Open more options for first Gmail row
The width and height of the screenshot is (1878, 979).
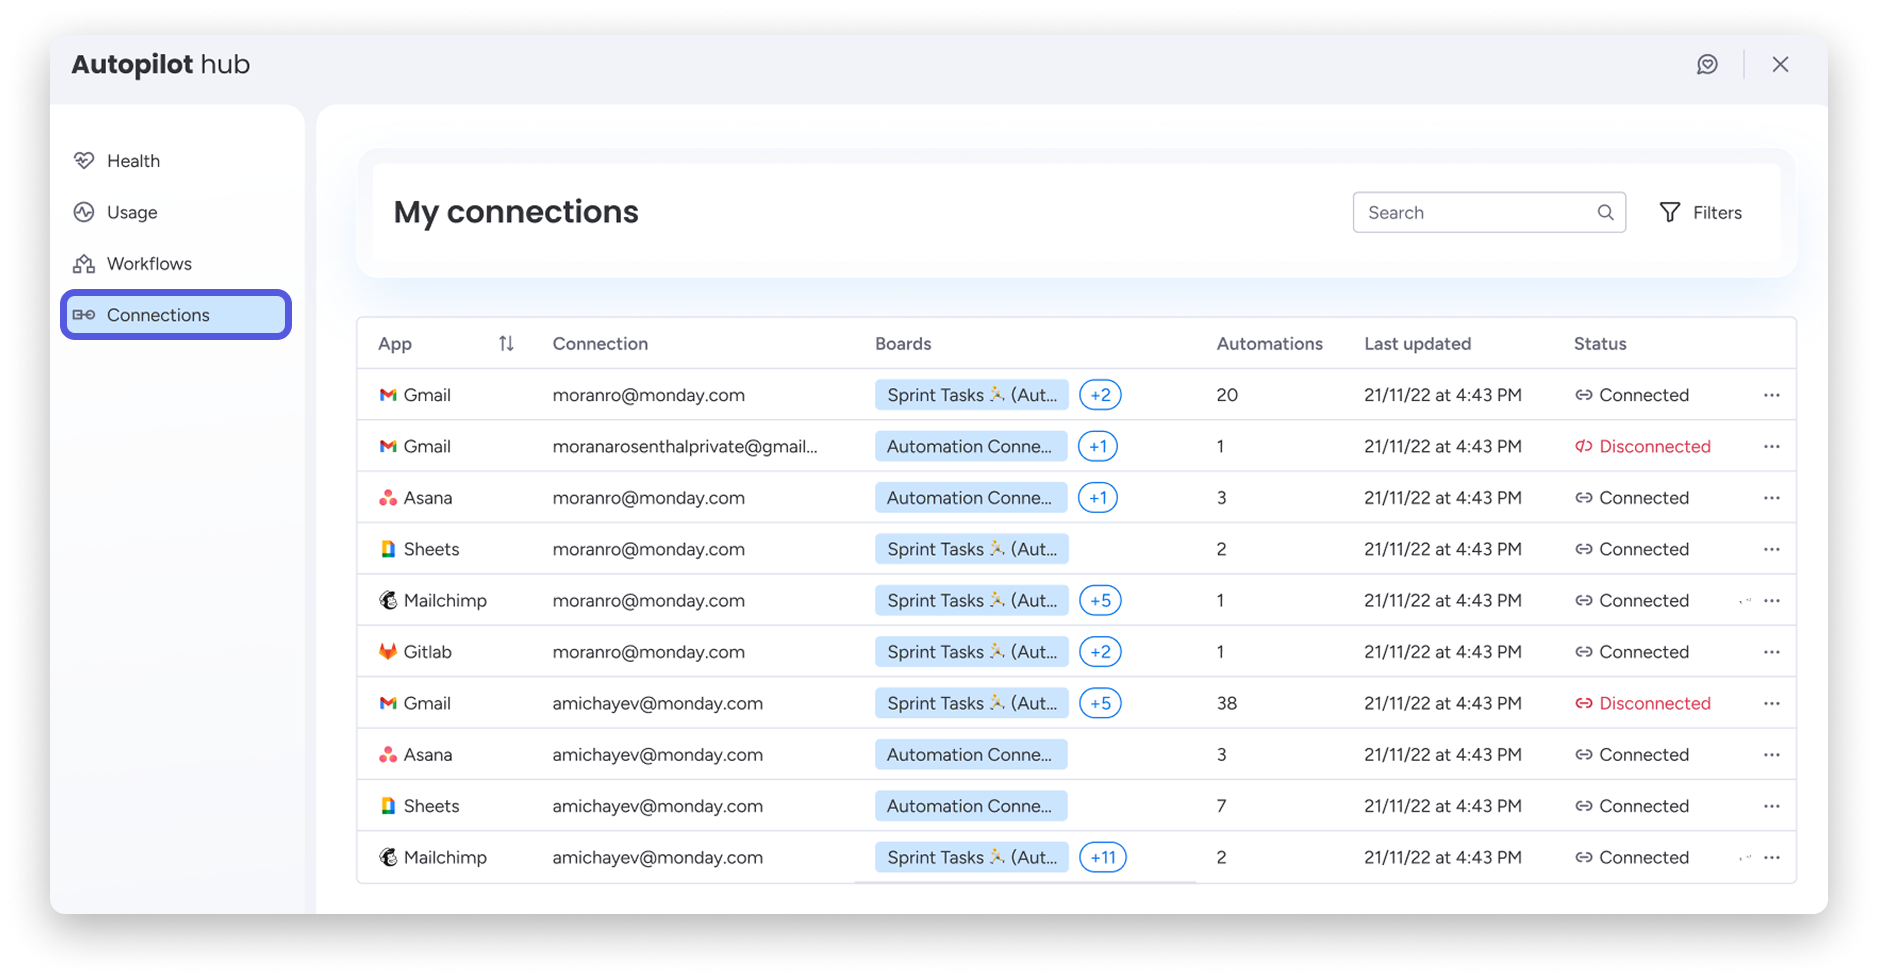pos(1771,395)
